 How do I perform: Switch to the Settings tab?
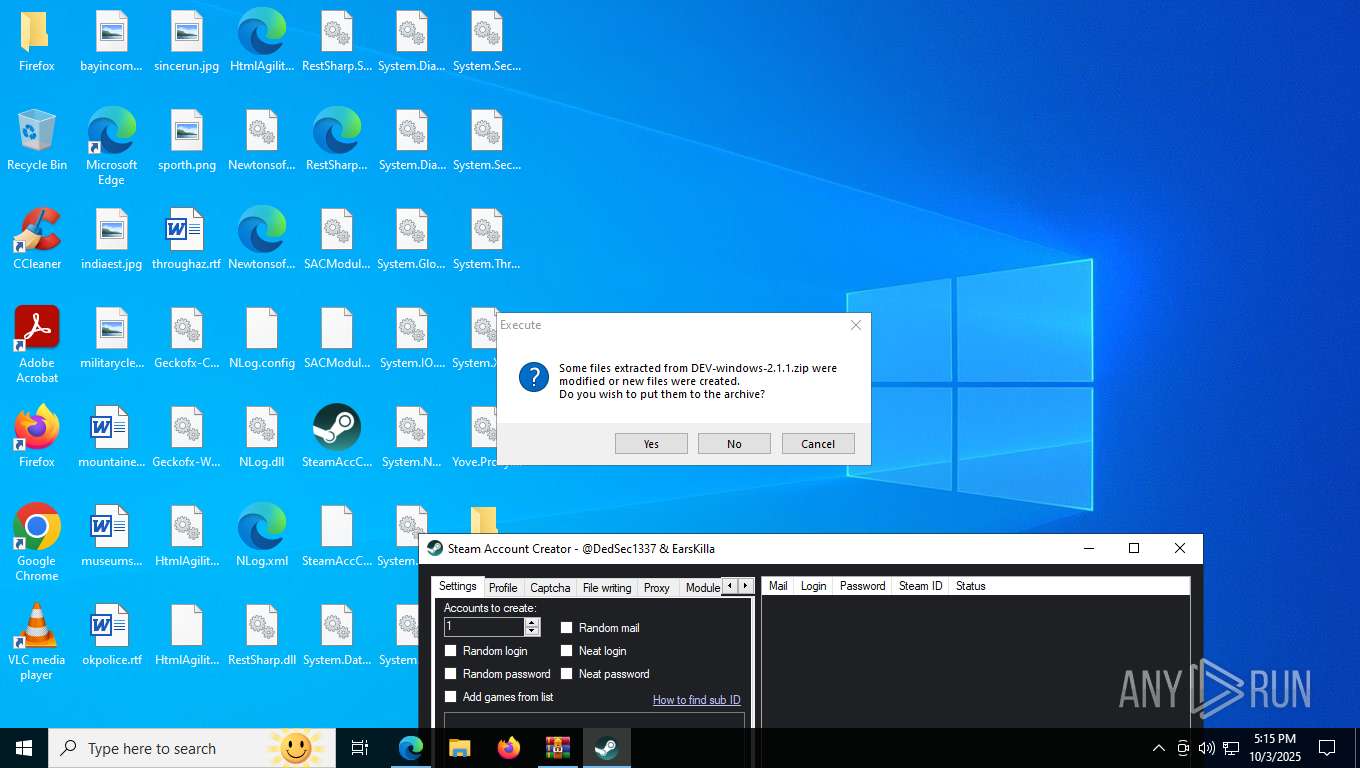tap(458, 586)
